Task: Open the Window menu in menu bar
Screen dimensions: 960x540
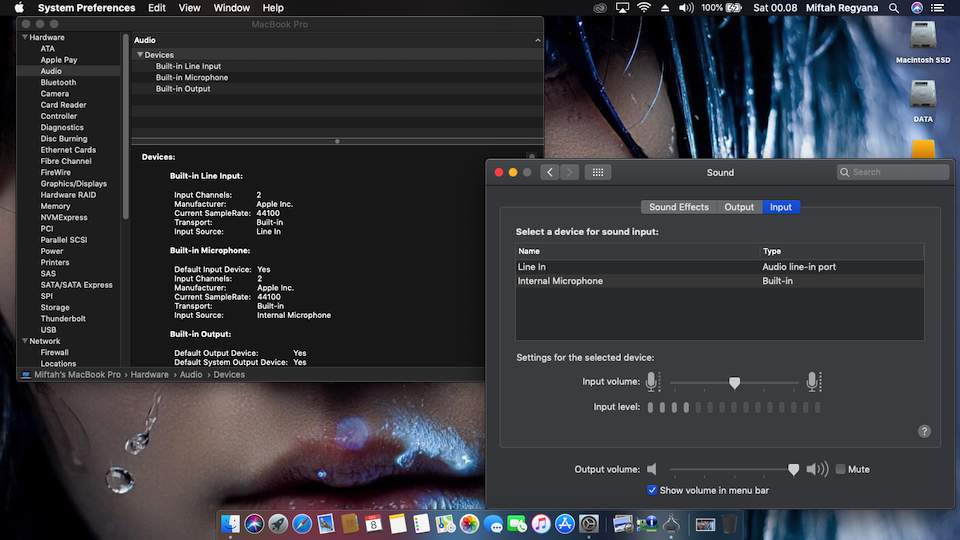Action: pos(232,8)
